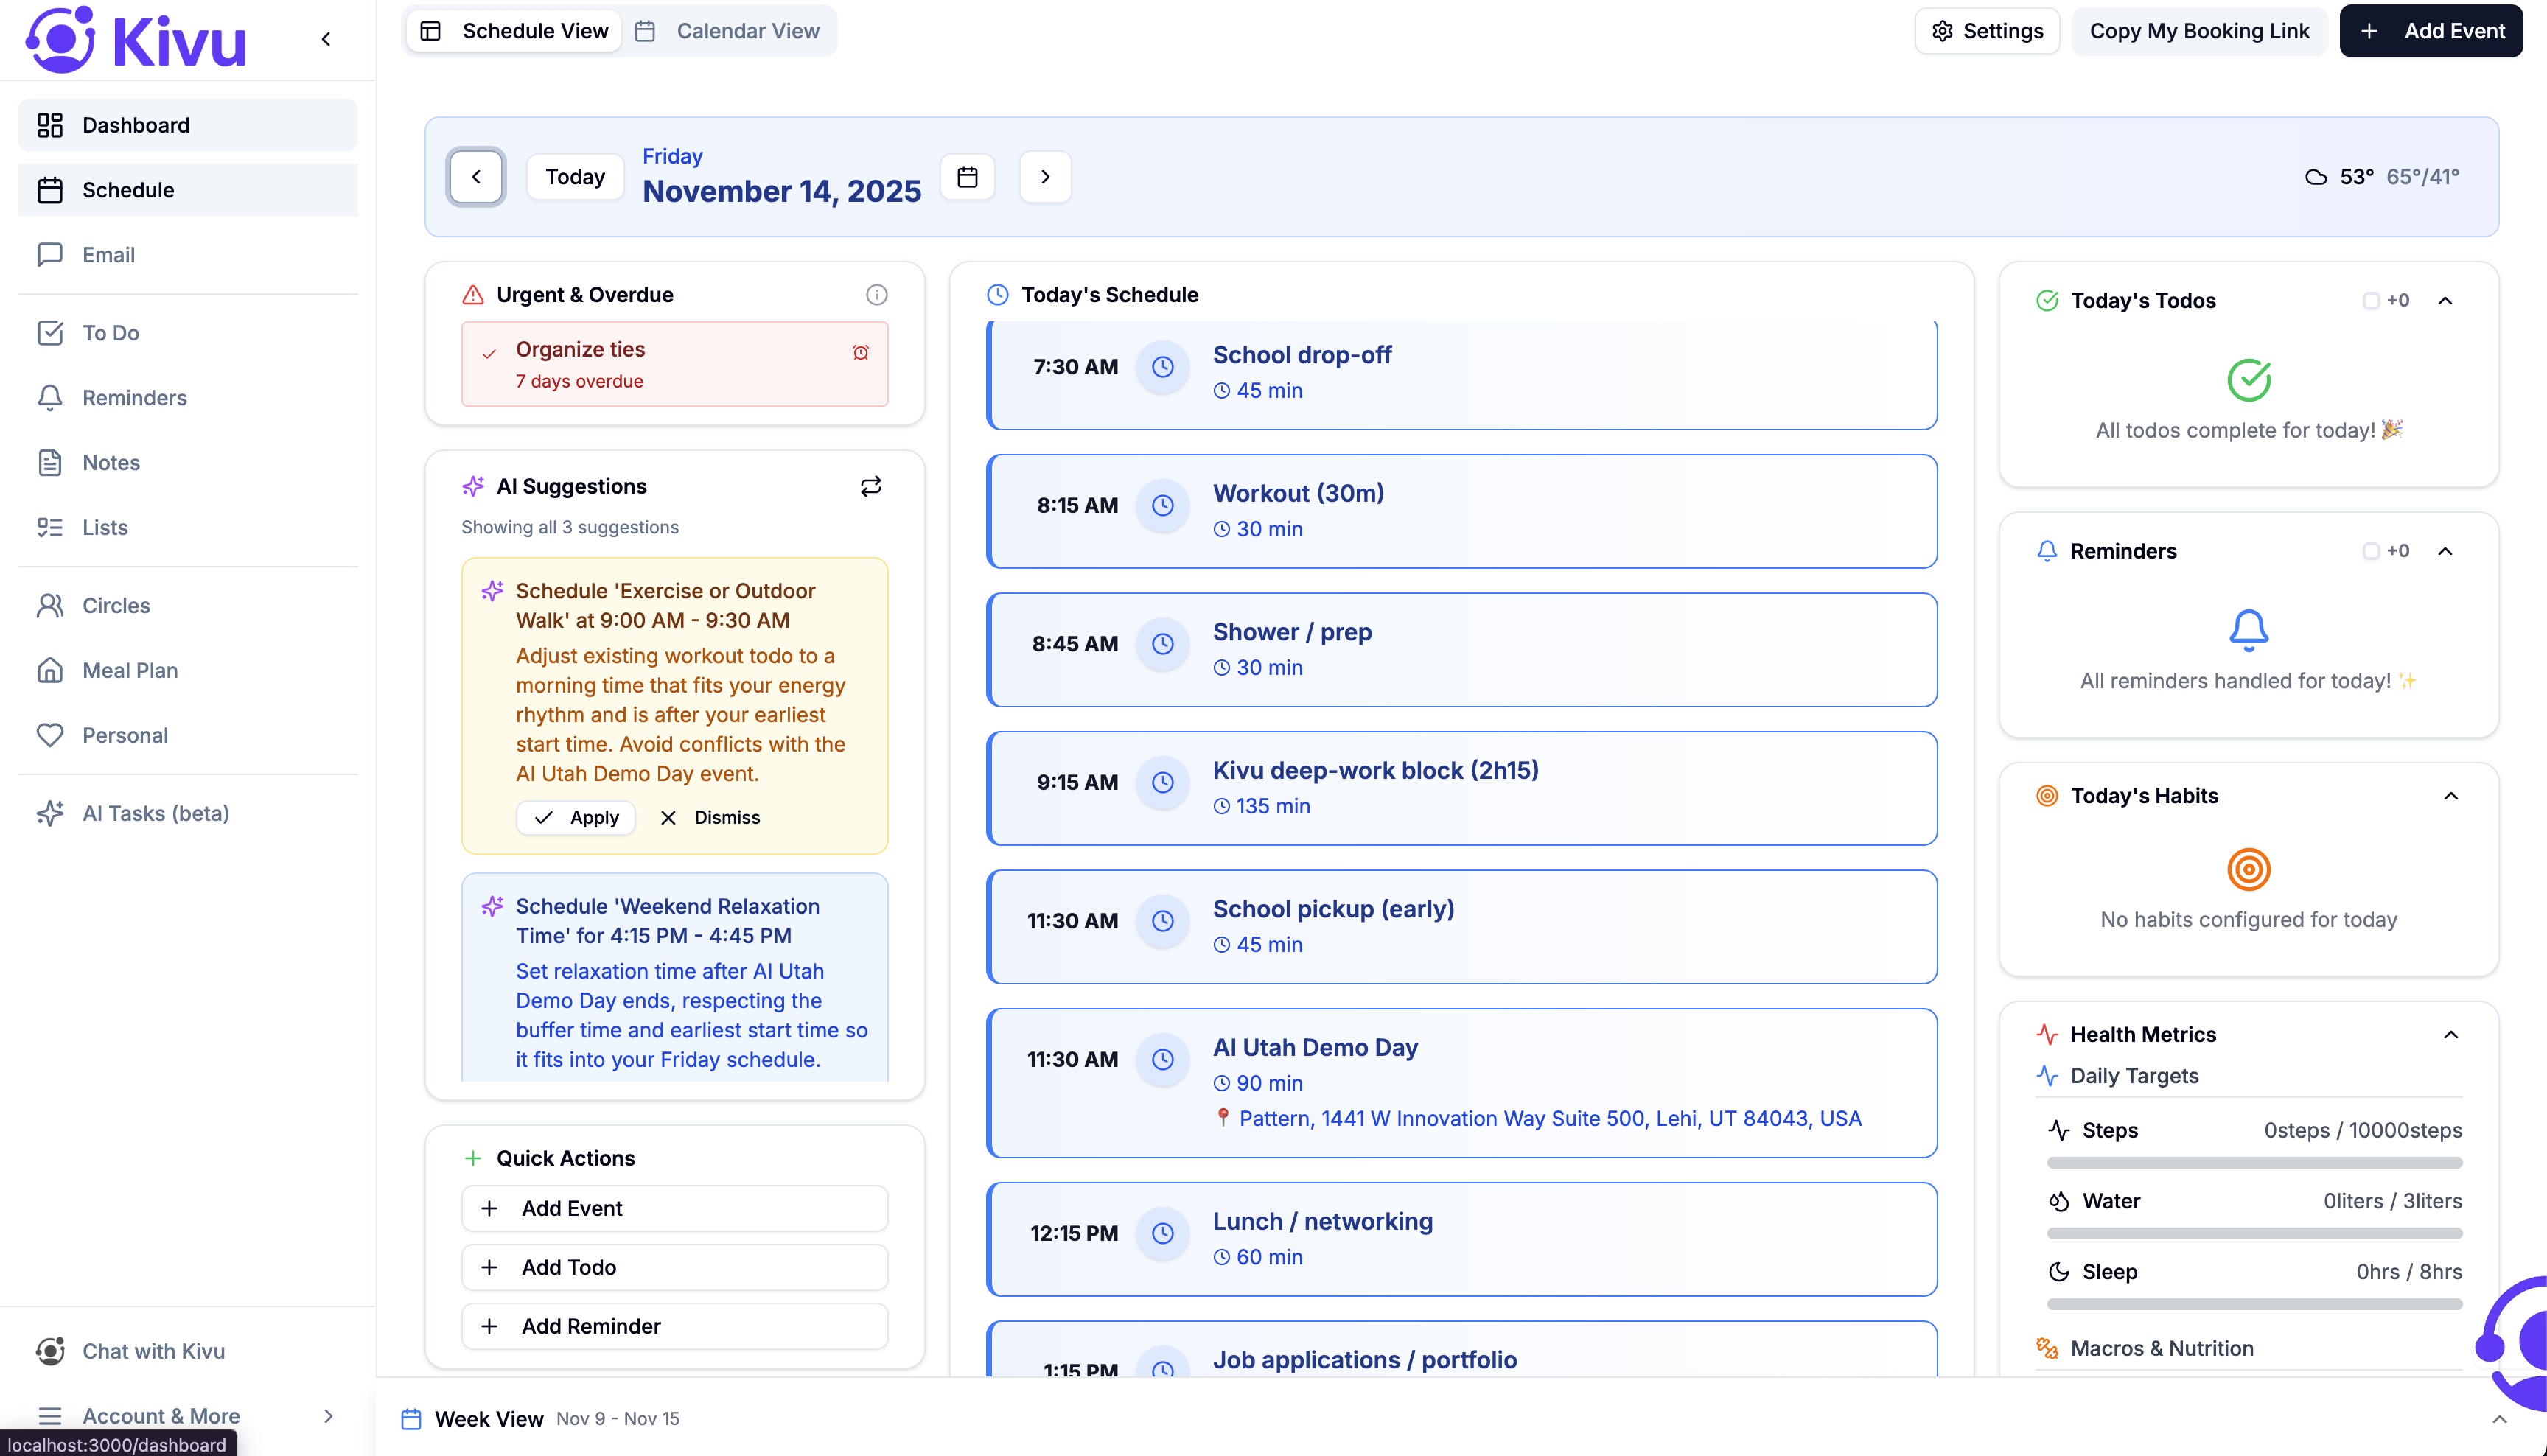Collapse the Today's Habits panel
The height and width of the screenshot is (1456, 2547).
coord(2451,796)
